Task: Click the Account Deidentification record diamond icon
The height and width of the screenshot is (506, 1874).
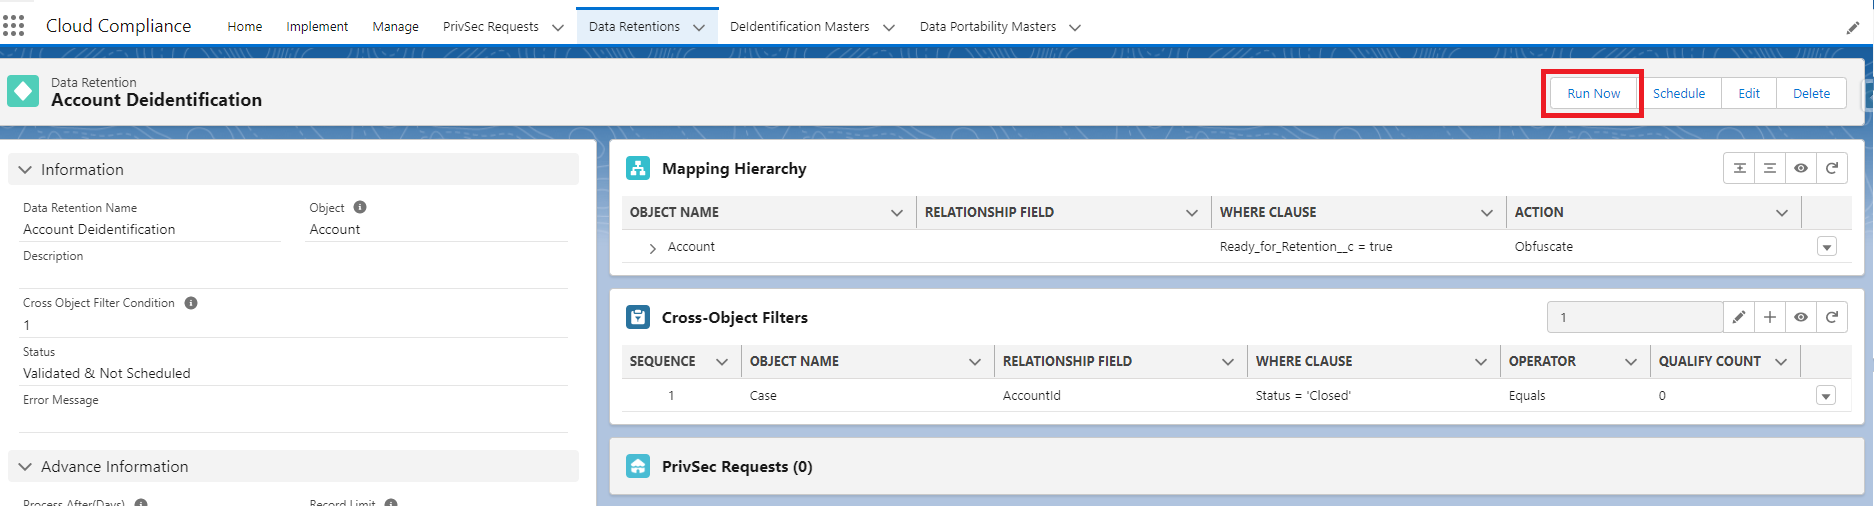Action: point(23,91)
